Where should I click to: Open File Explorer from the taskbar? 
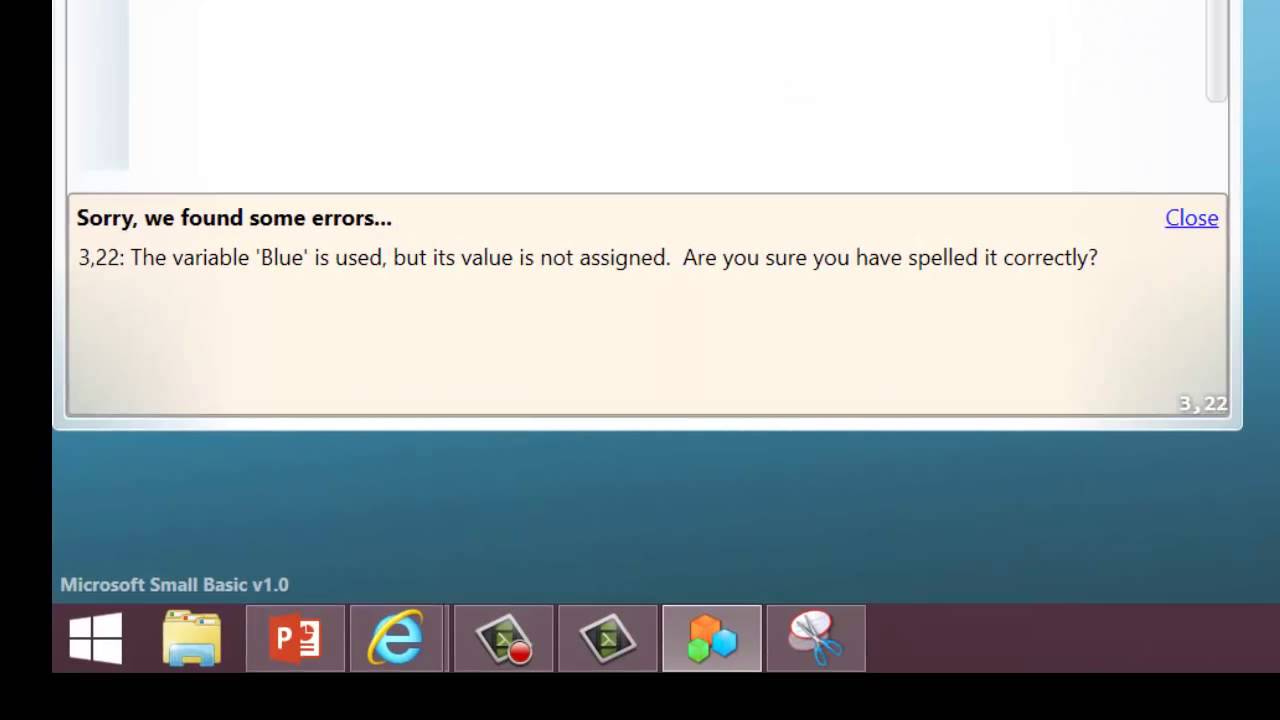coord(192,638)
